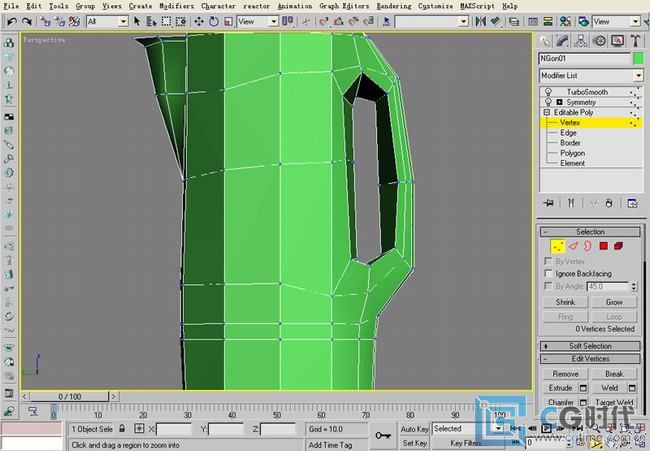Click the Set Key button
This screenshot has width=650, height=451.
point(414,443)
